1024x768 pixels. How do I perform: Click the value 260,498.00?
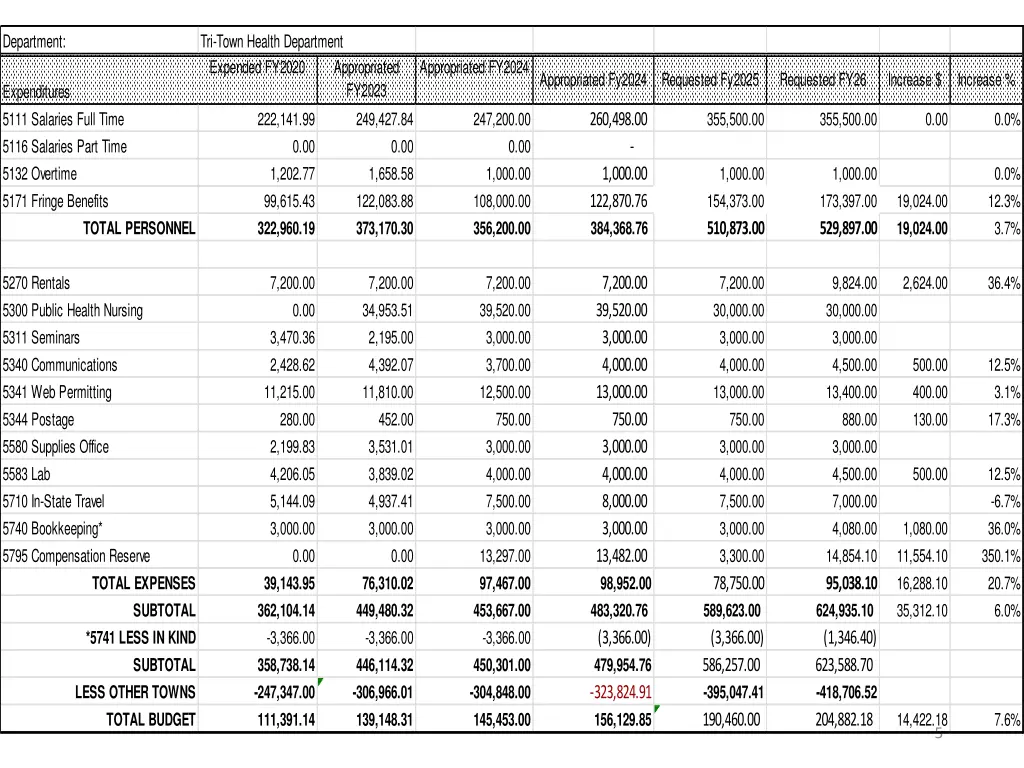click(x=618, y=120)
